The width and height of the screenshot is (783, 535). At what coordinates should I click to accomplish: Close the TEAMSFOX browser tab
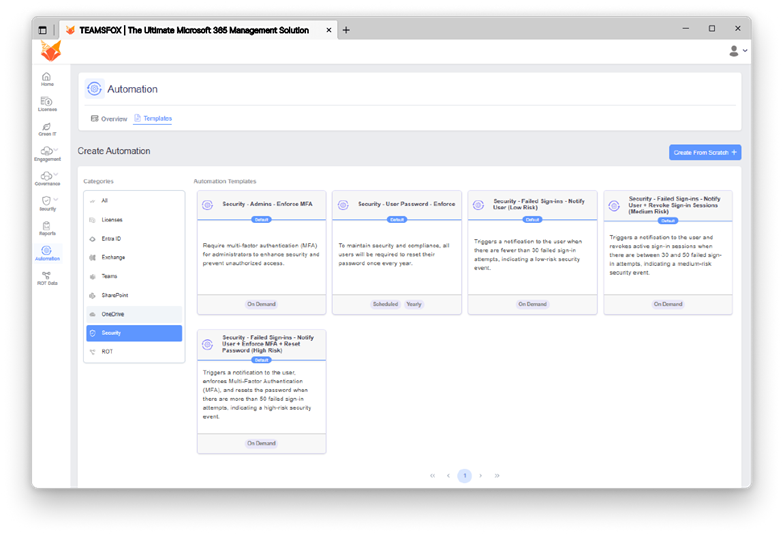[329, 30]
